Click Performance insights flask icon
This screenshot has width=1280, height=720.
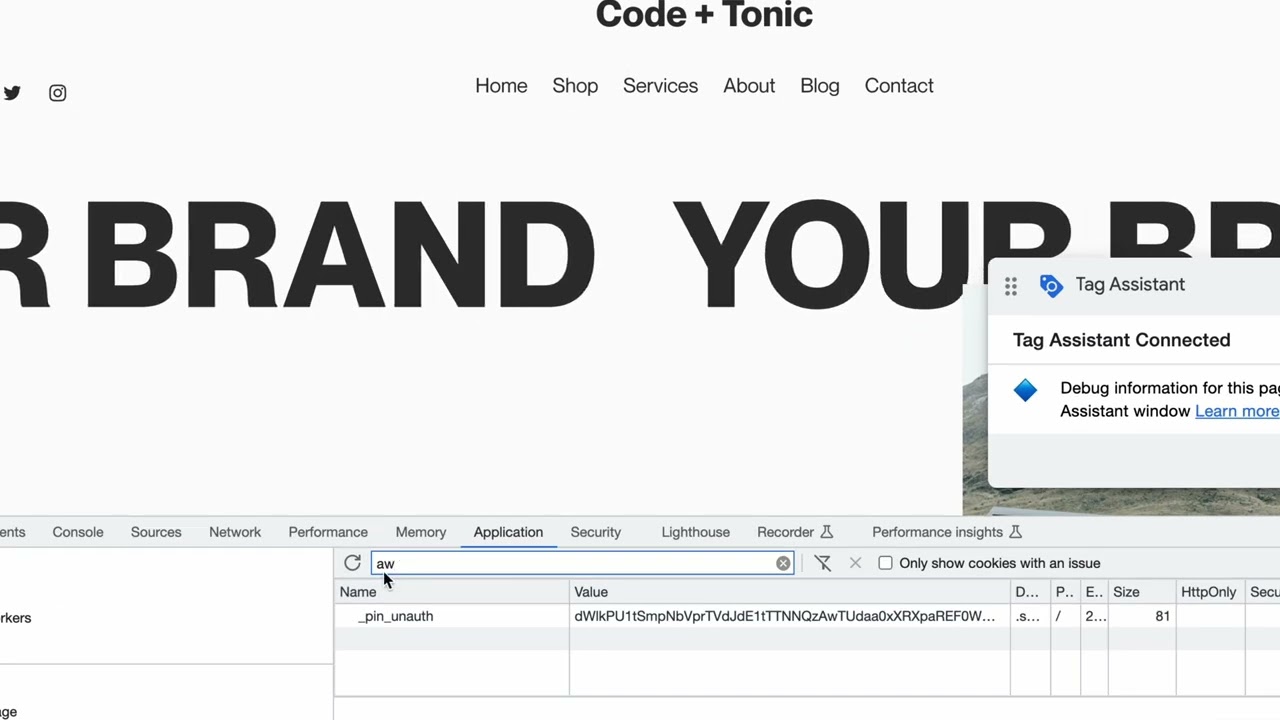pyautogui.click(x=1015, y=532)
